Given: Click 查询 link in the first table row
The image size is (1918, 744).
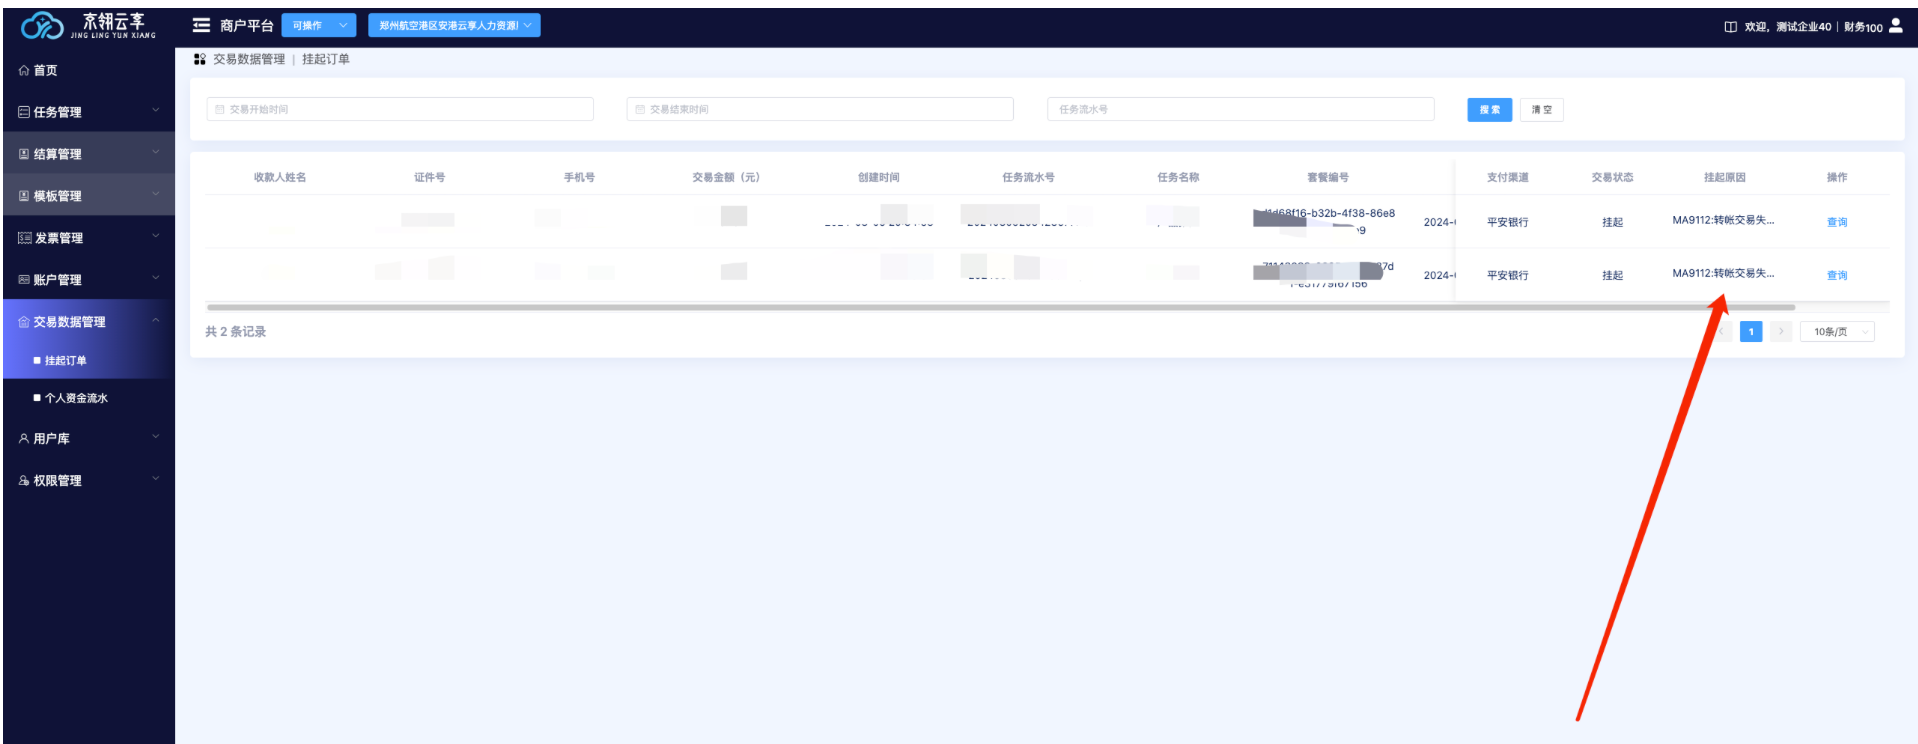Looking at the screenshot, I should pyautogui.click(x=1837, y=223).
